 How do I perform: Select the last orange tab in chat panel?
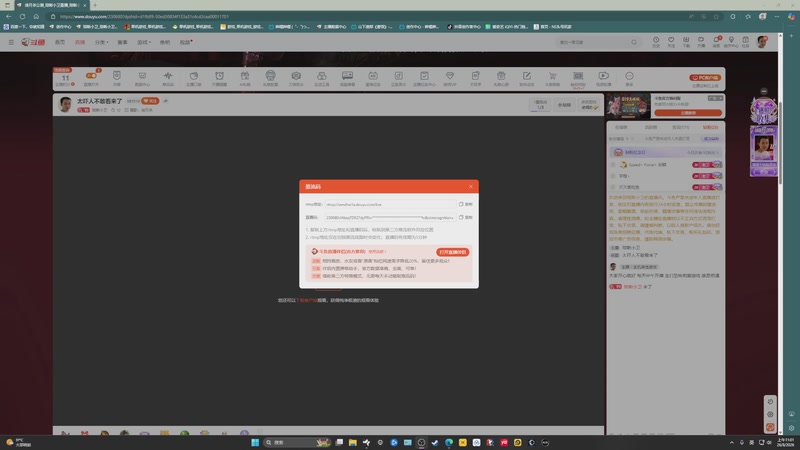point(710,127)
